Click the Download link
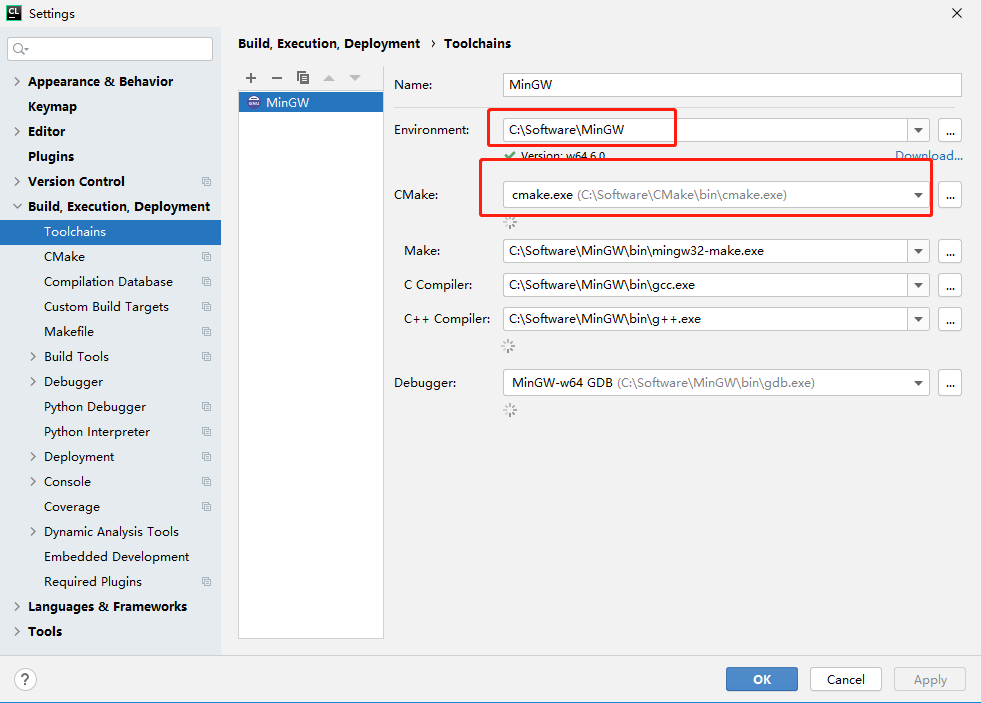 (x=928, y=155)
